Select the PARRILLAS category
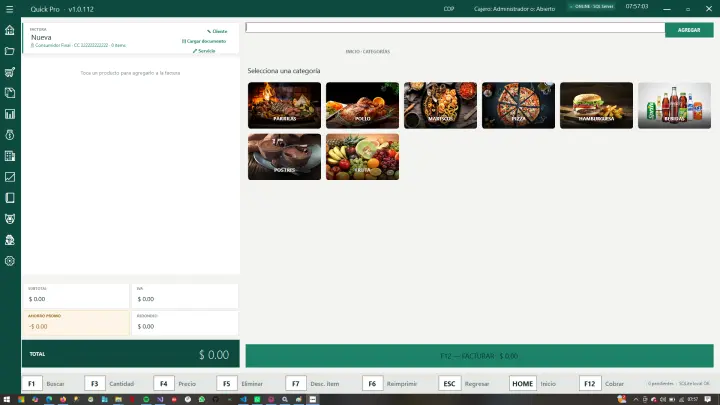This screenshot has height=405, width=720. (x=284, y=105)
